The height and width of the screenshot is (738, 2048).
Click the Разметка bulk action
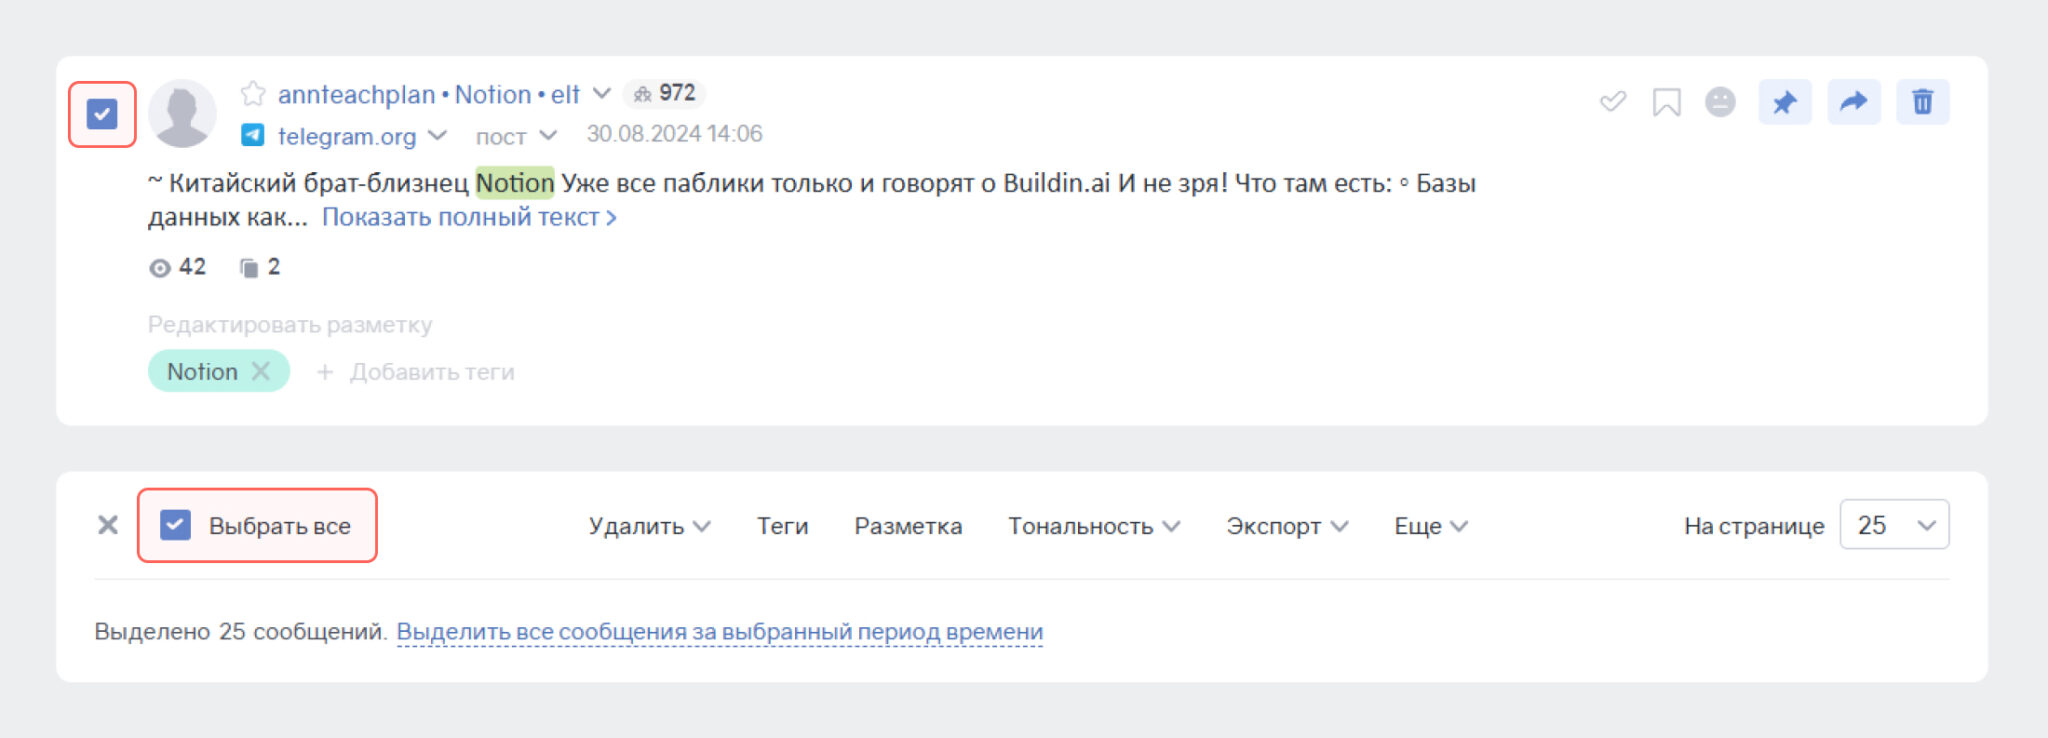click(908, 526)
